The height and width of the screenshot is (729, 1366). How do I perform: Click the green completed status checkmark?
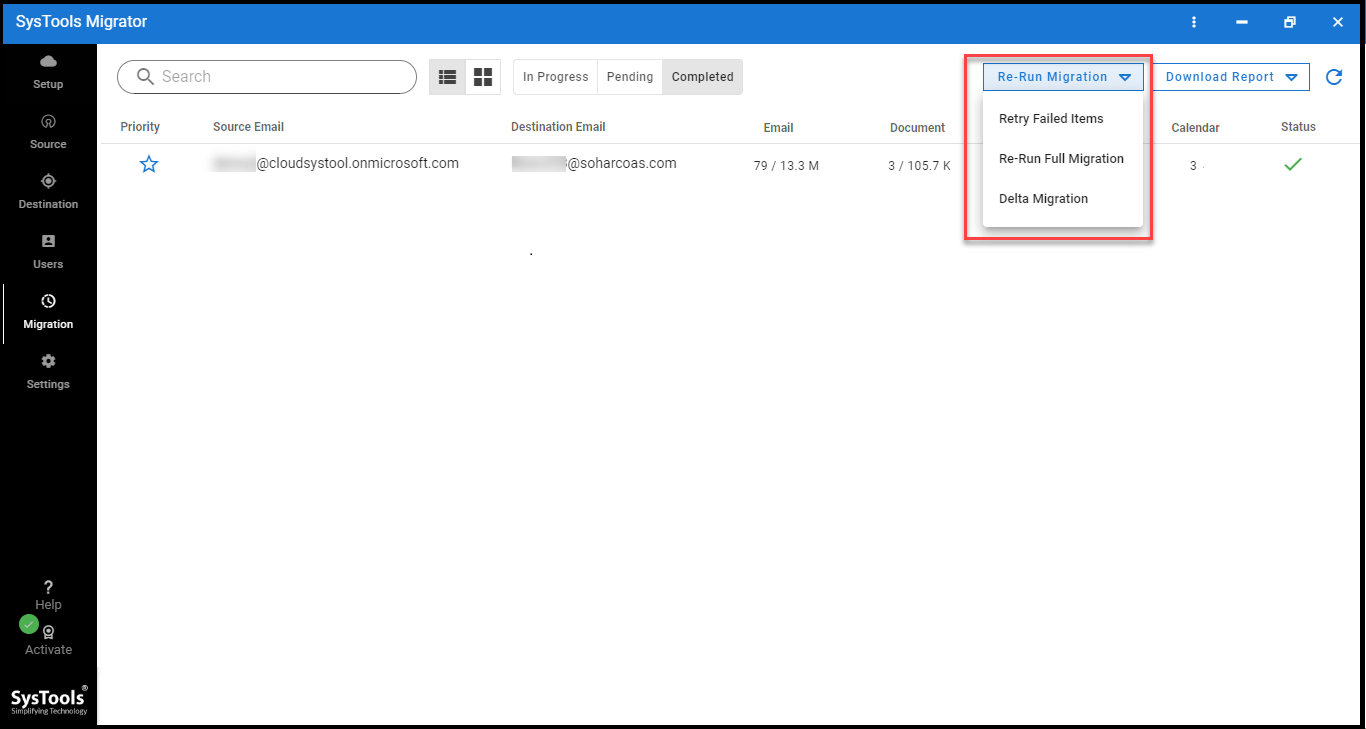coord(1293,164)
